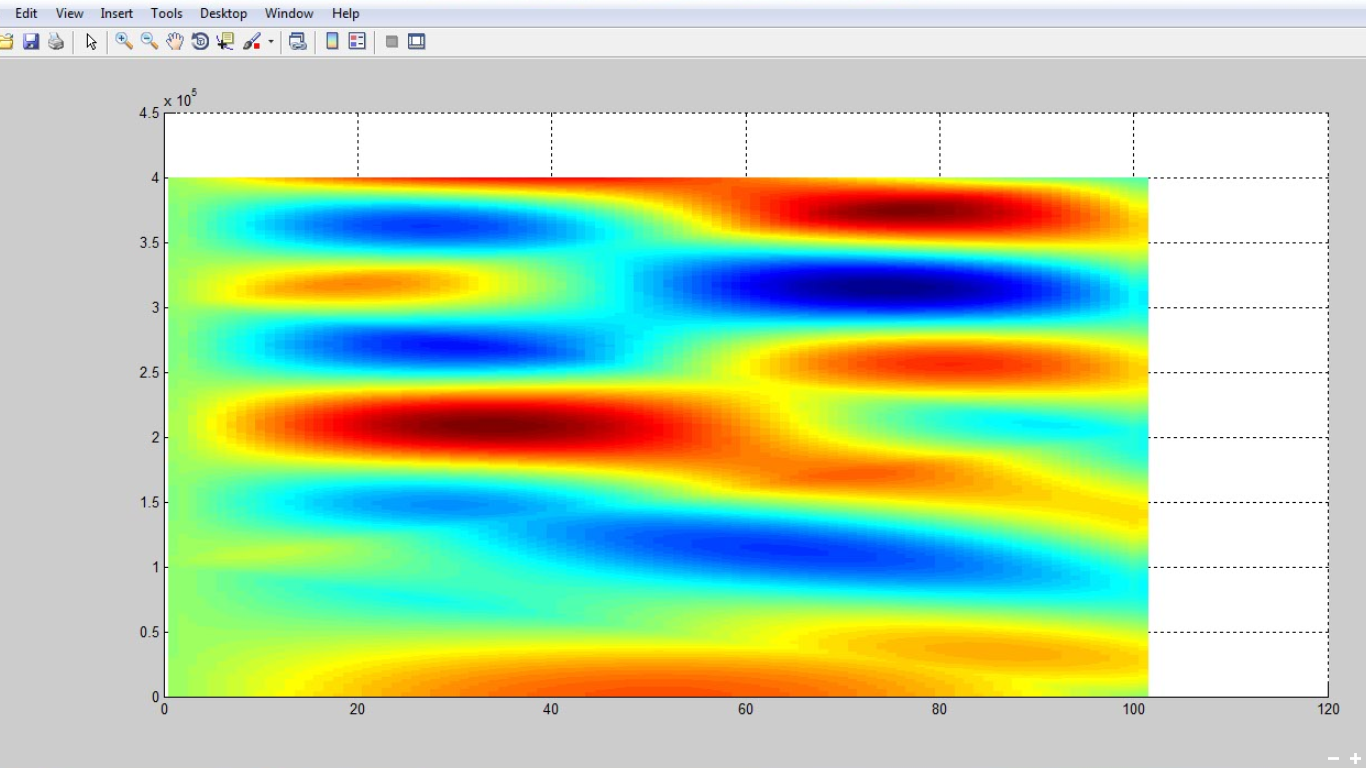Turn on the Data Cursor tool
The height and width of the screenshot is (768, 1366).
[x=225, y=42]
